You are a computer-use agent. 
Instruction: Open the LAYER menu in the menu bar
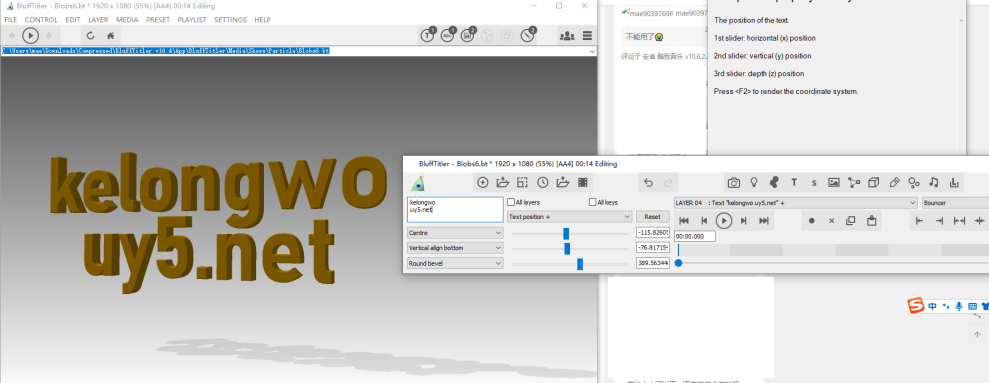[x=98, y=20]
